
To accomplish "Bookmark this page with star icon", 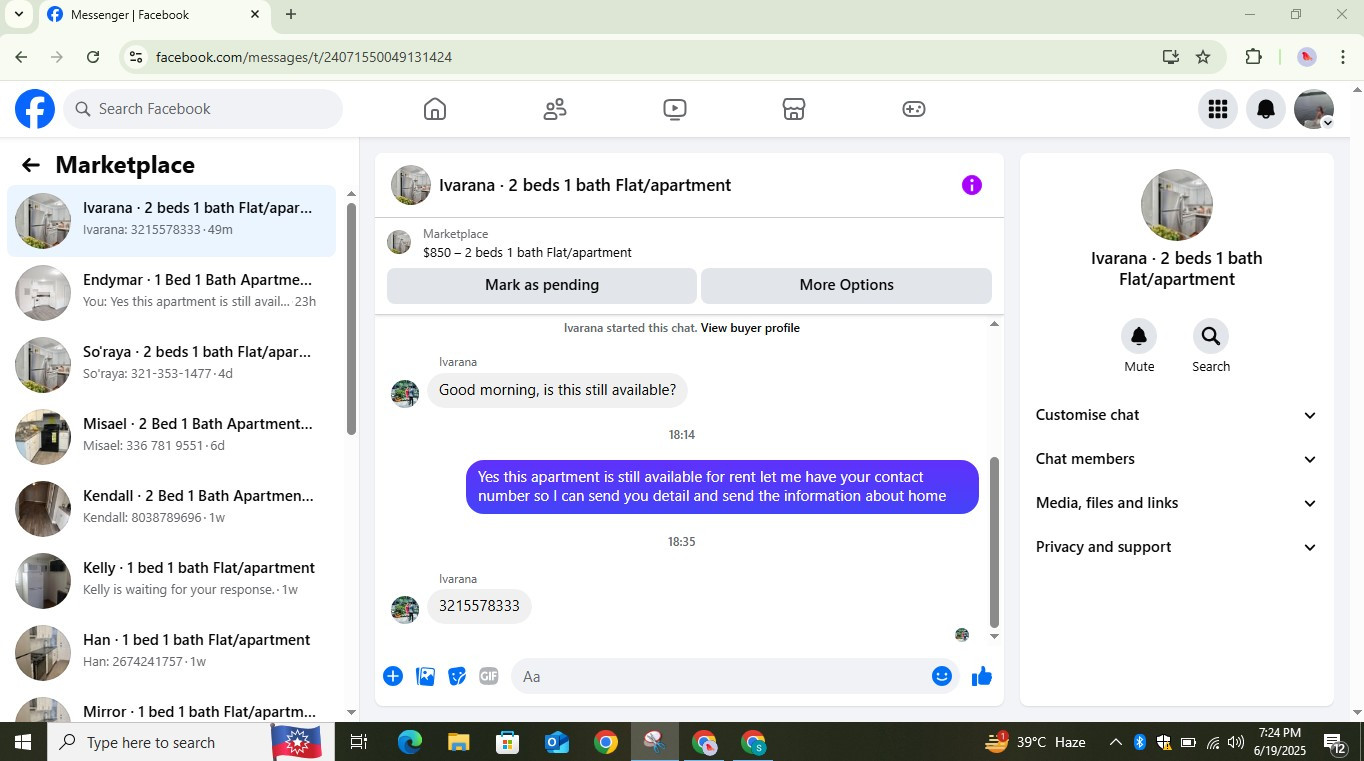I will 1203,57.
